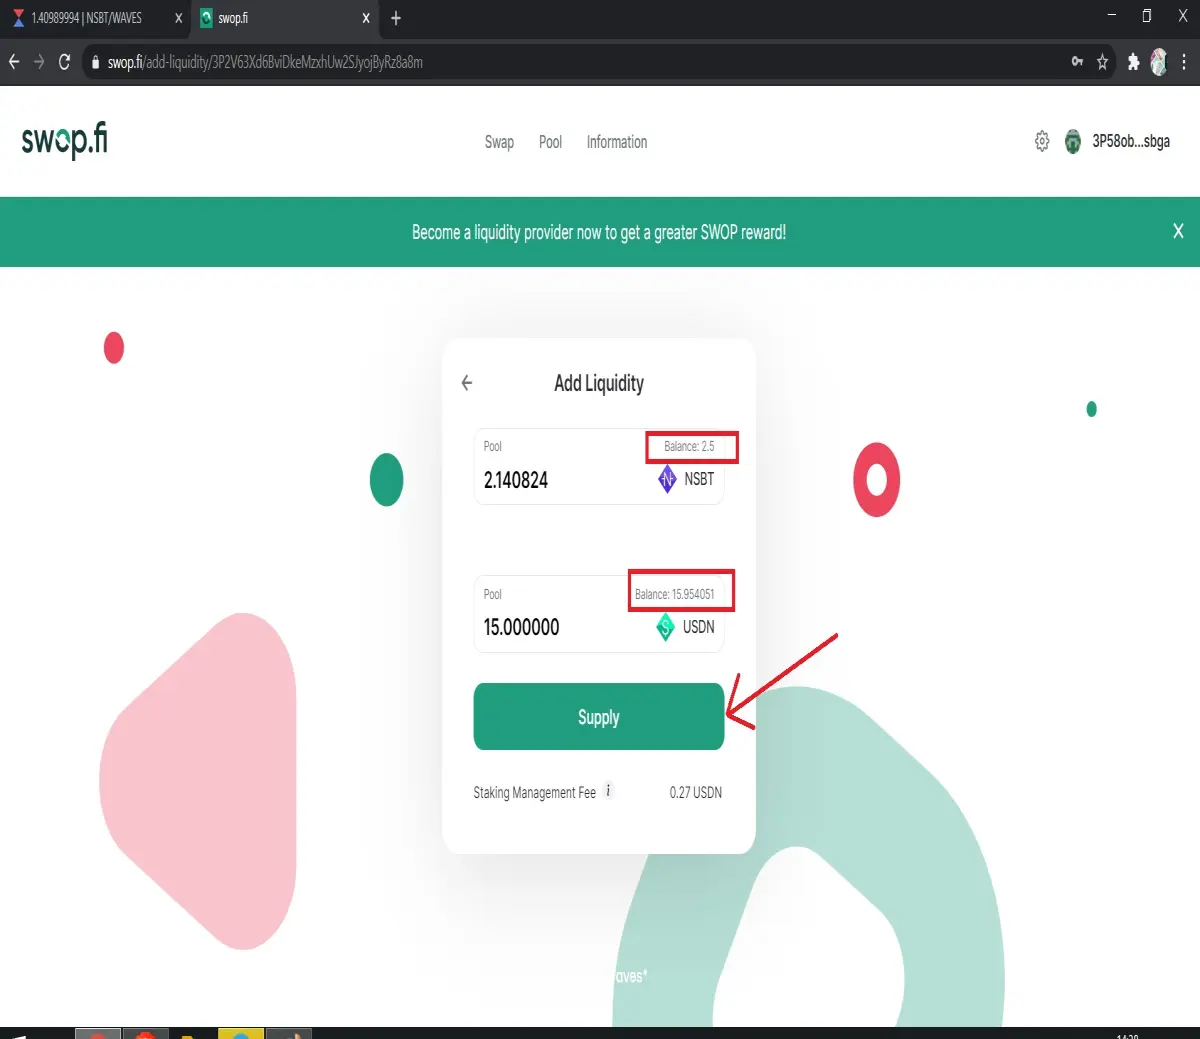Click the swop.fi logo

pyautogui.click(x=64, y=140)
